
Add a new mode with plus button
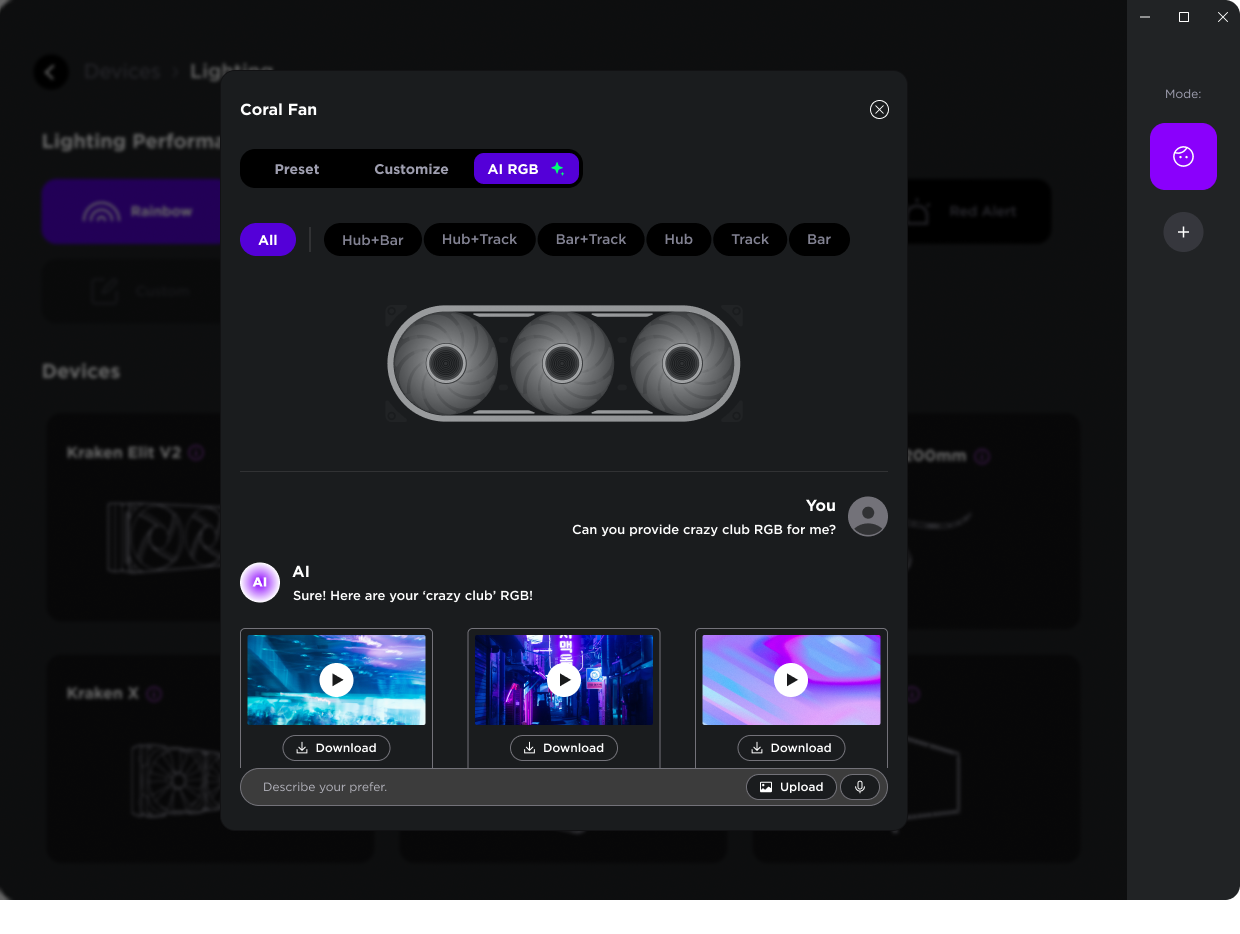[1183, 232]
